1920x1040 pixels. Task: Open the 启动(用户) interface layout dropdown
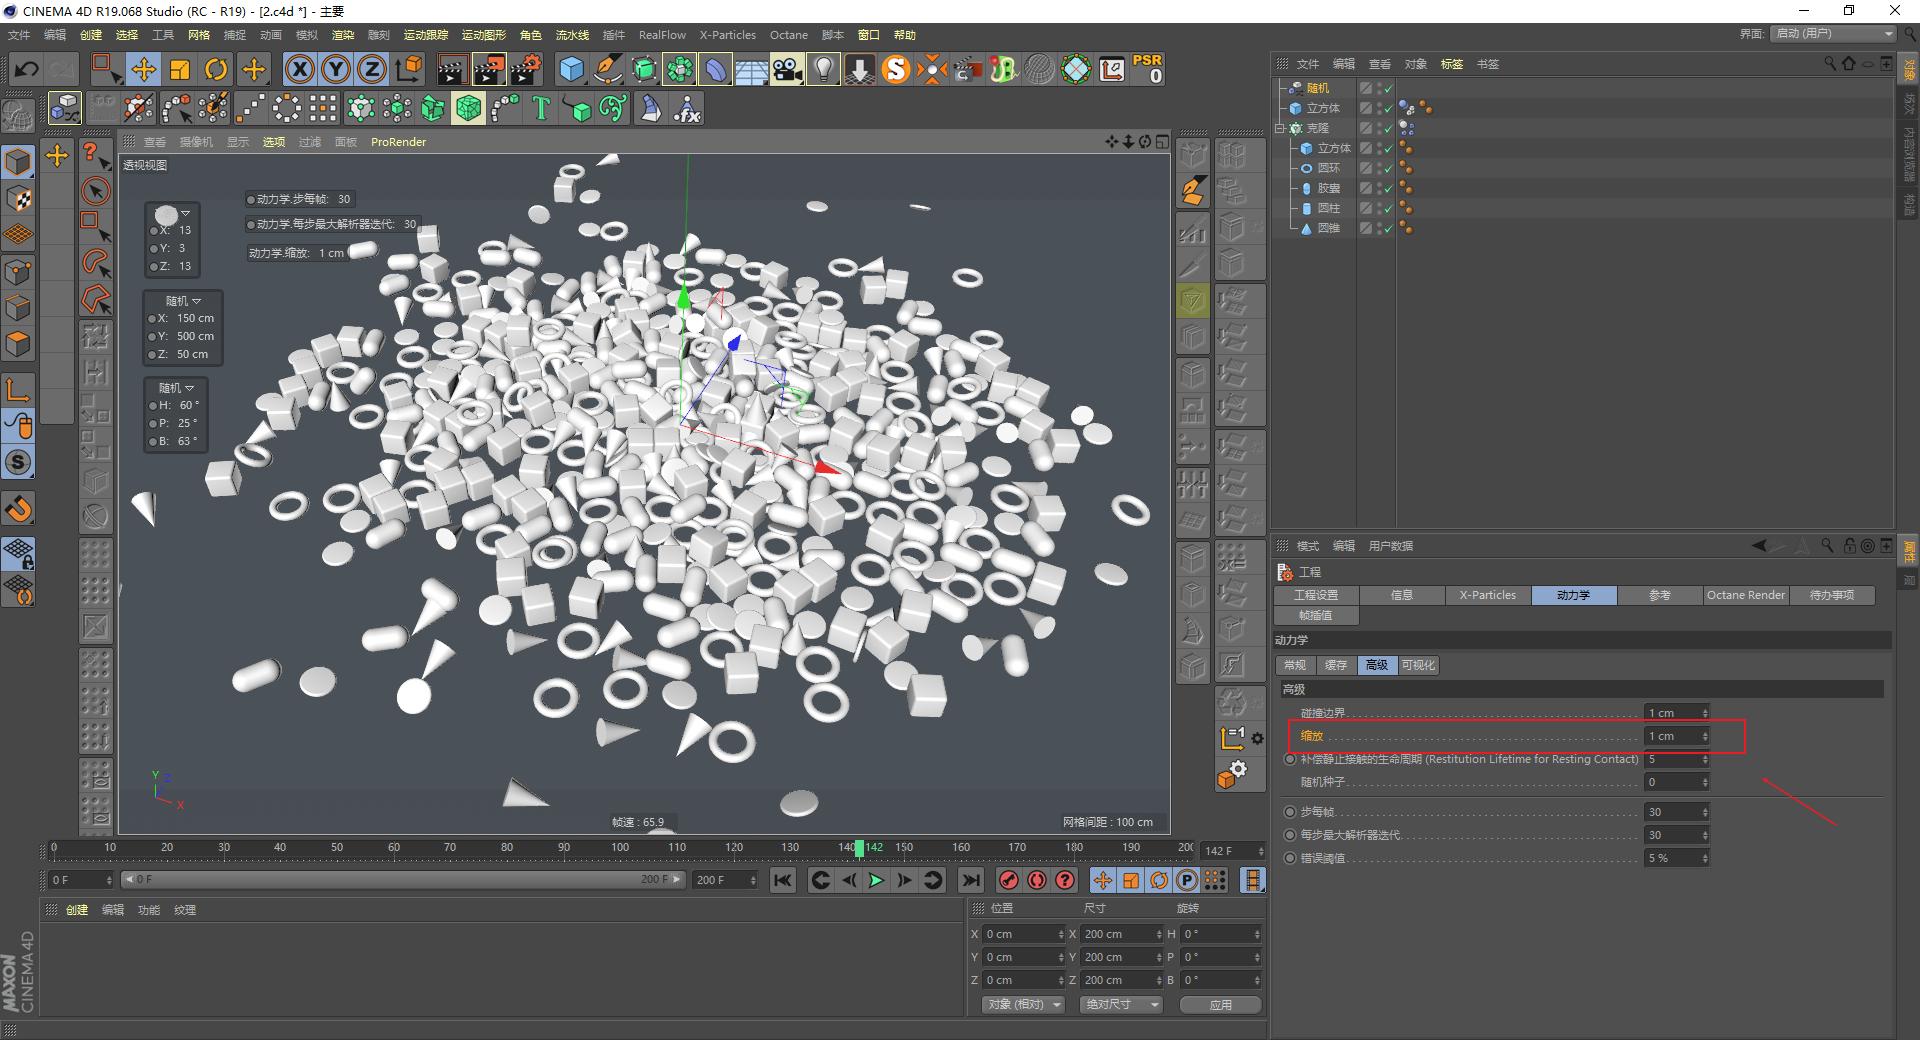[x=1830, y=33]
